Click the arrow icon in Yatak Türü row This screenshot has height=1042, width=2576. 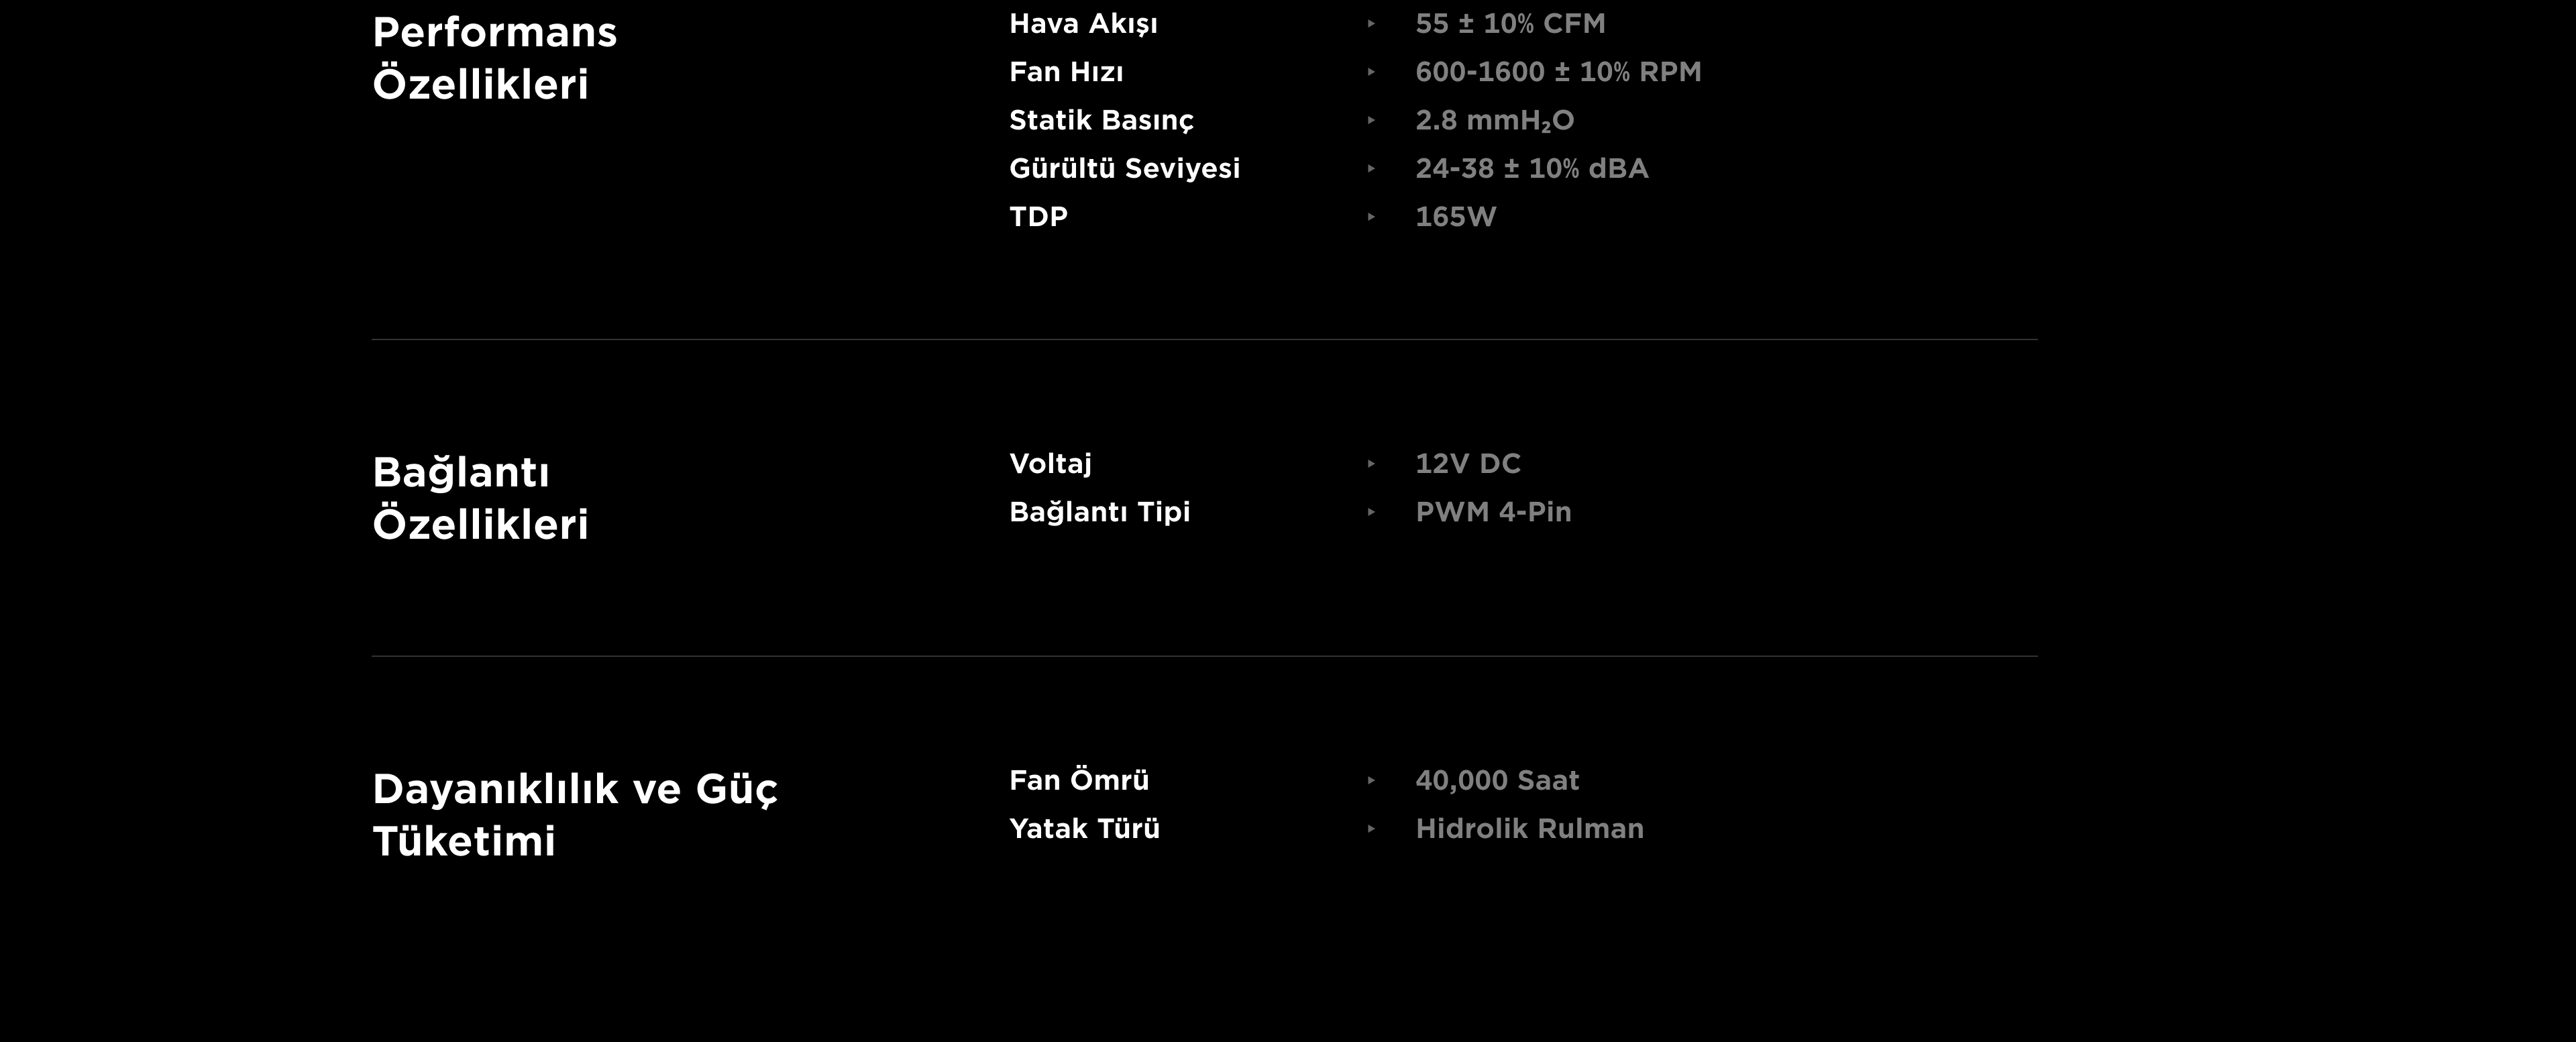tap(1371, 829)
